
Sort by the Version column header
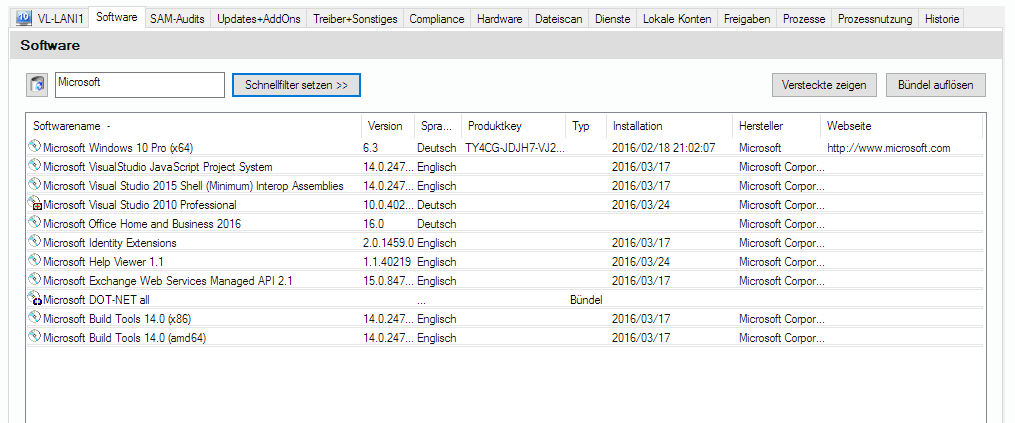click(x=387, y=126)
